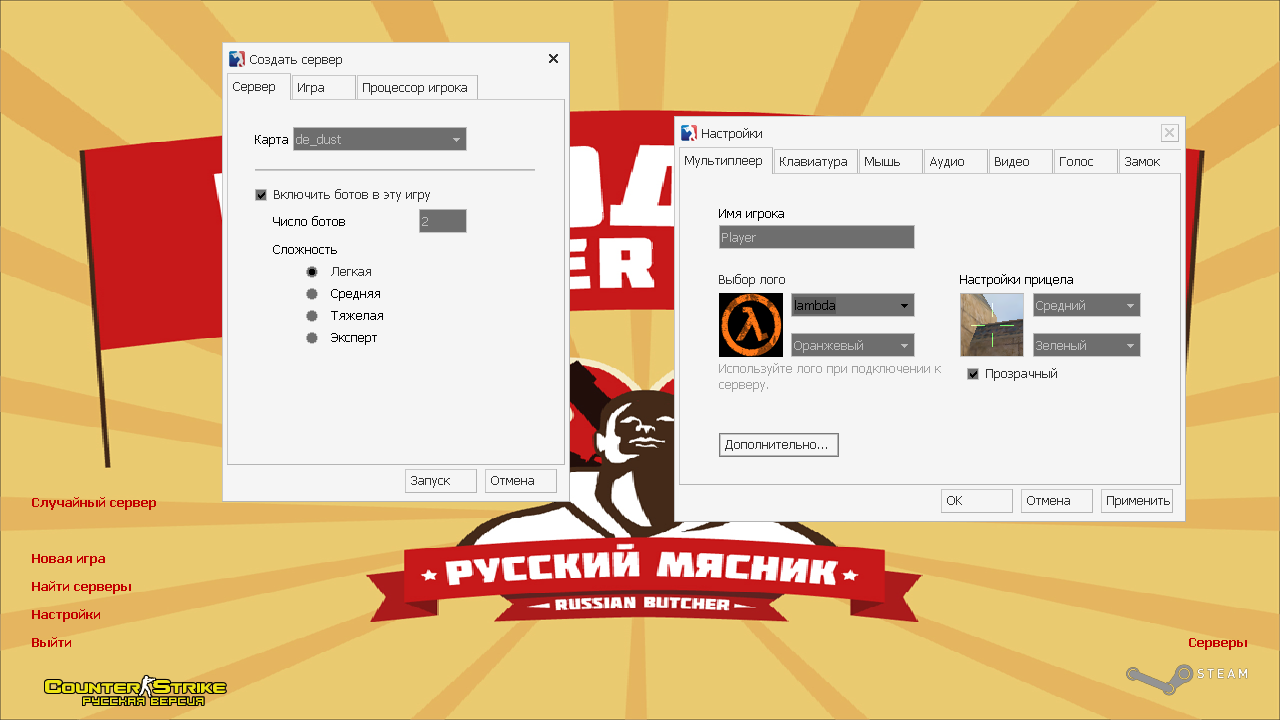Click the crosshair preview thumbnail

(x=991, y=325)
